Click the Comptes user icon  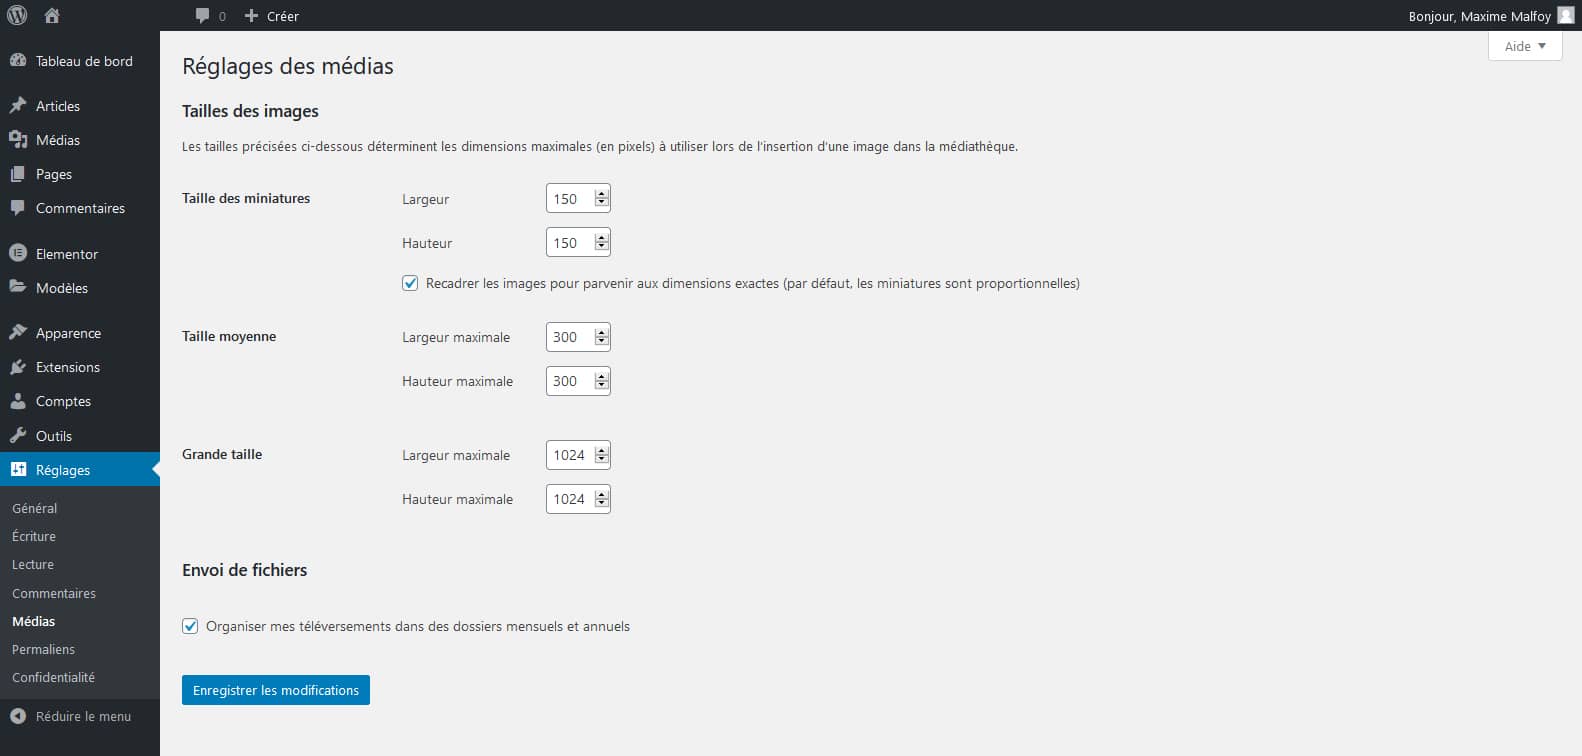click(18, 400)
